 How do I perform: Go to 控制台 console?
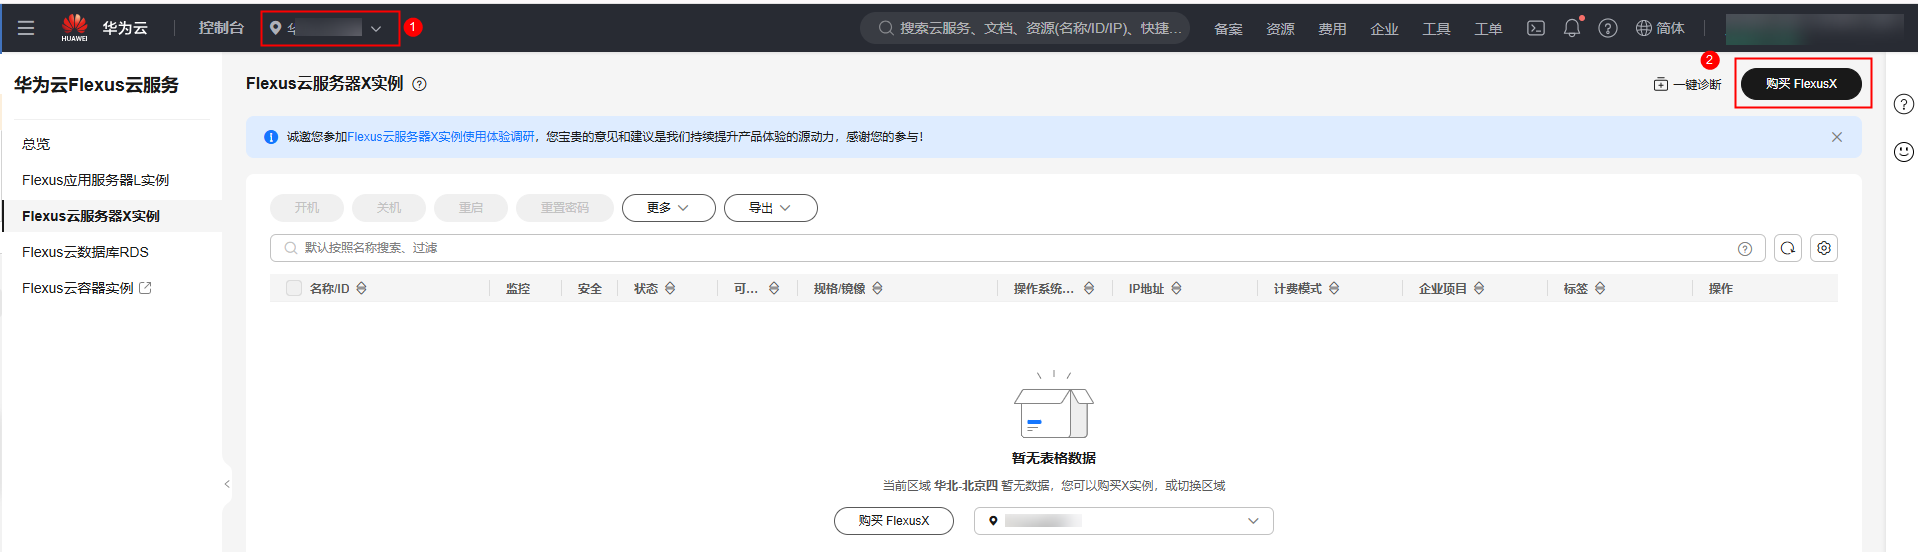(221, 28)
